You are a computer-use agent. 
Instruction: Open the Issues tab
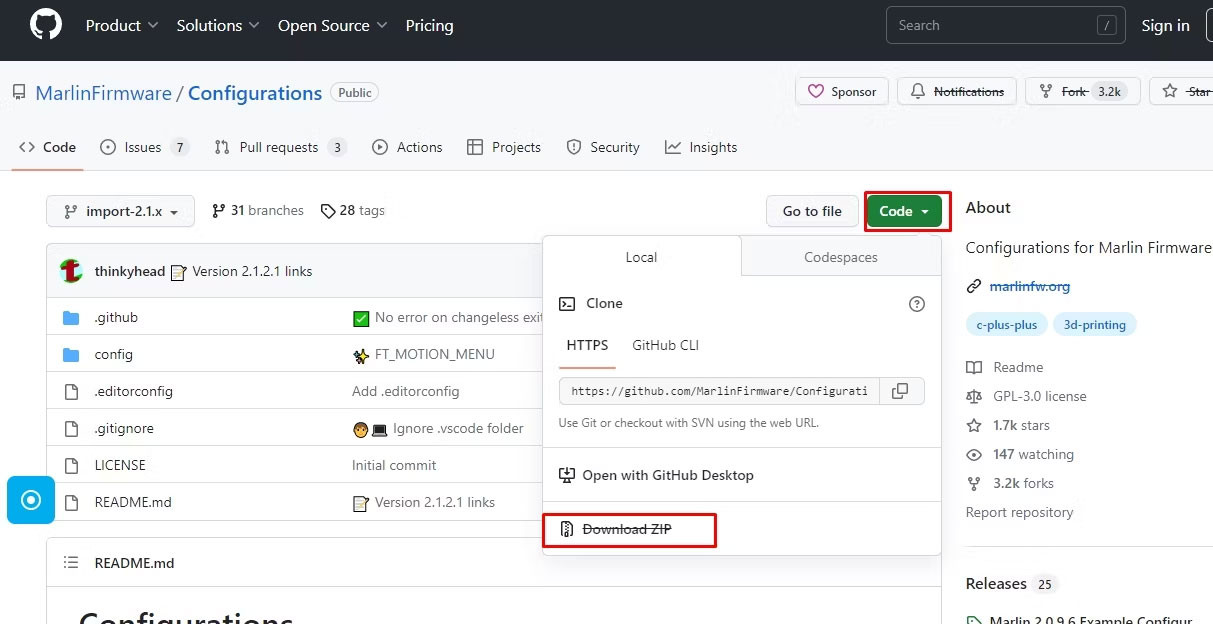pyautogui.click(x=144, y=148)
